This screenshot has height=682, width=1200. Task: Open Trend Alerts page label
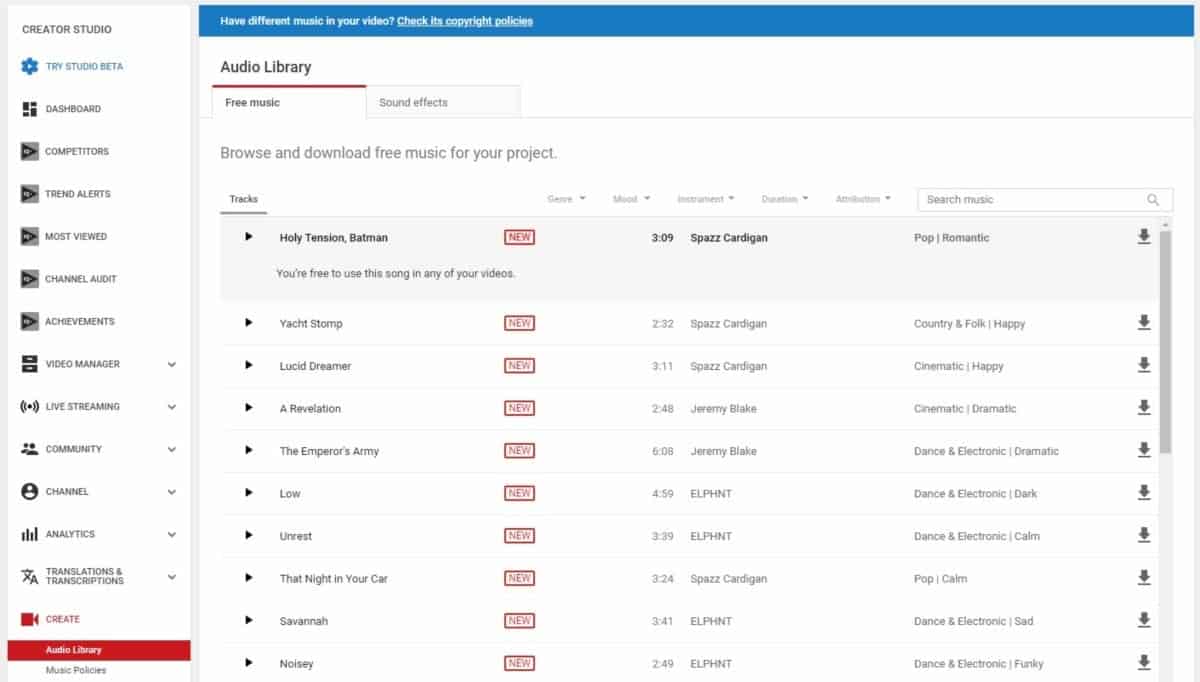tap(78, 194)
